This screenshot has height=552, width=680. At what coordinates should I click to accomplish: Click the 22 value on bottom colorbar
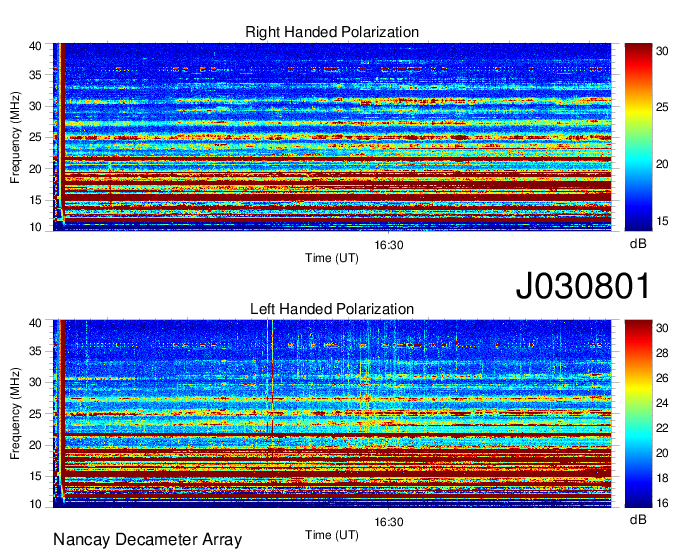tap(662, 428)
